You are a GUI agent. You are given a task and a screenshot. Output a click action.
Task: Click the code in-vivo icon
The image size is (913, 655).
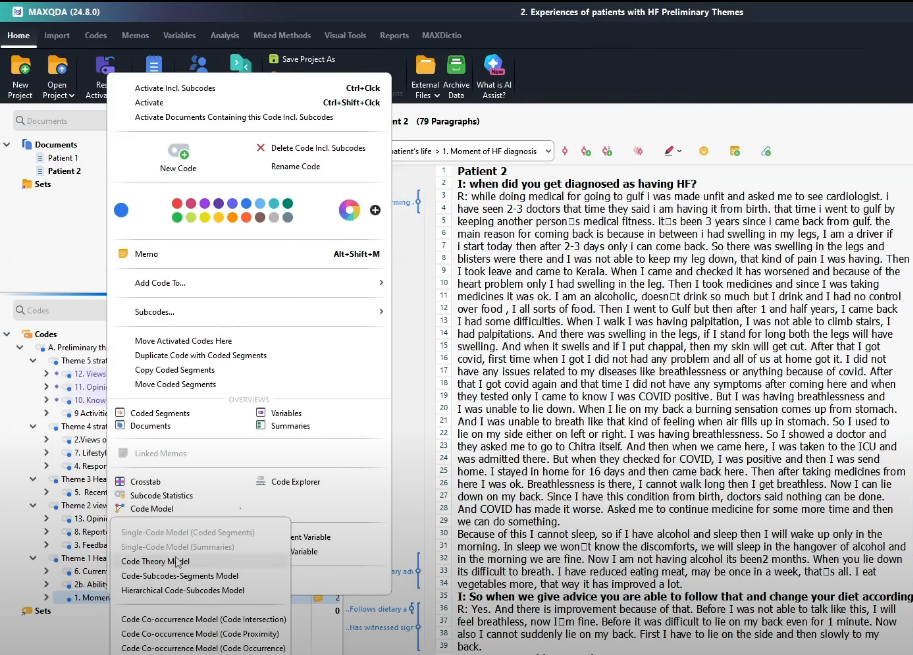coord(607,151)
